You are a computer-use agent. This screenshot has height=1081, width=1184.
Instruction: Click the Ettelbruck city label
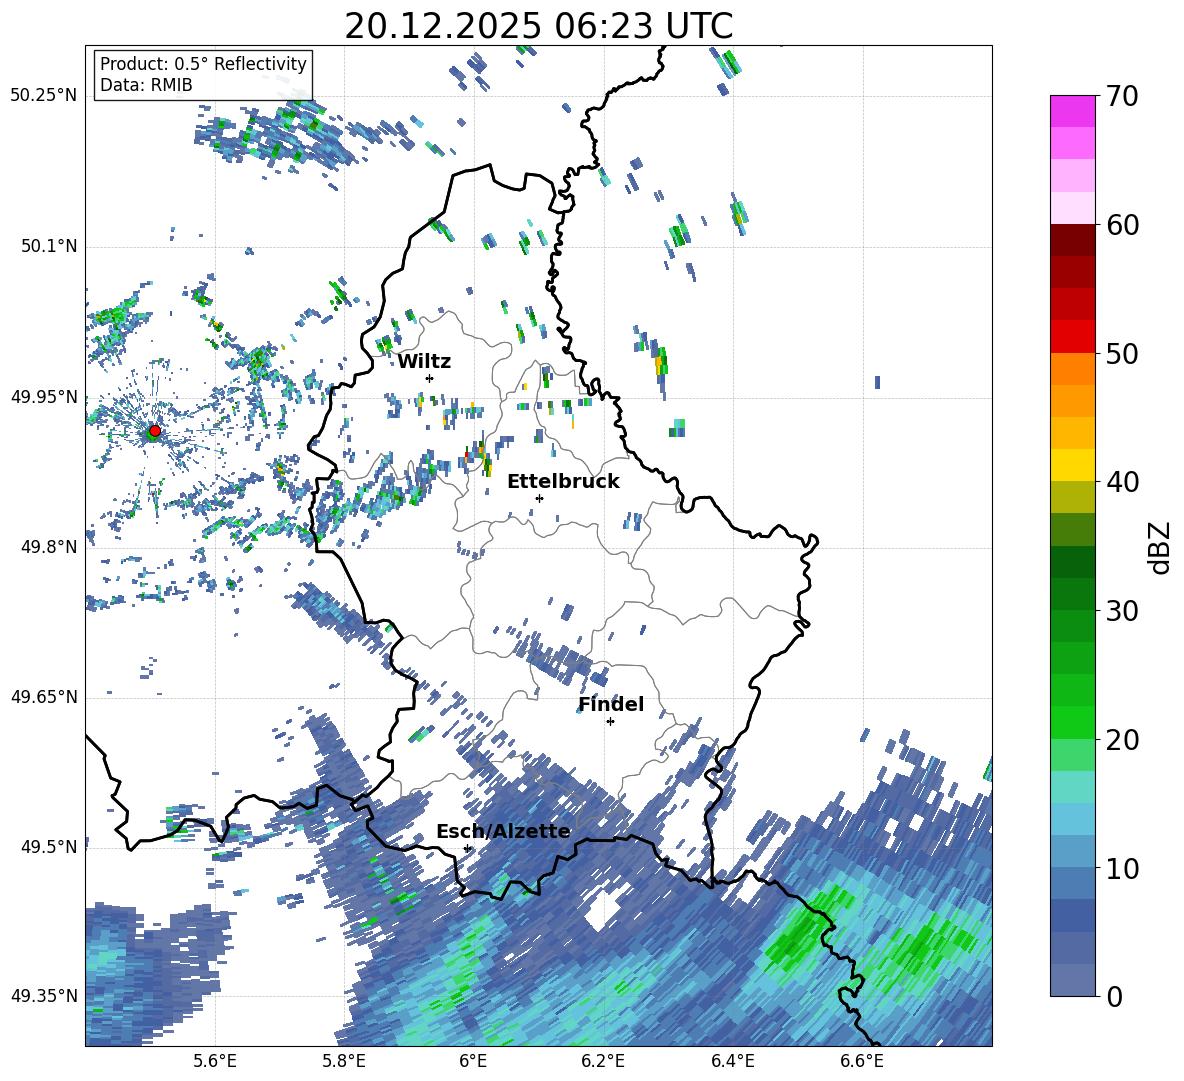(563, 482)
